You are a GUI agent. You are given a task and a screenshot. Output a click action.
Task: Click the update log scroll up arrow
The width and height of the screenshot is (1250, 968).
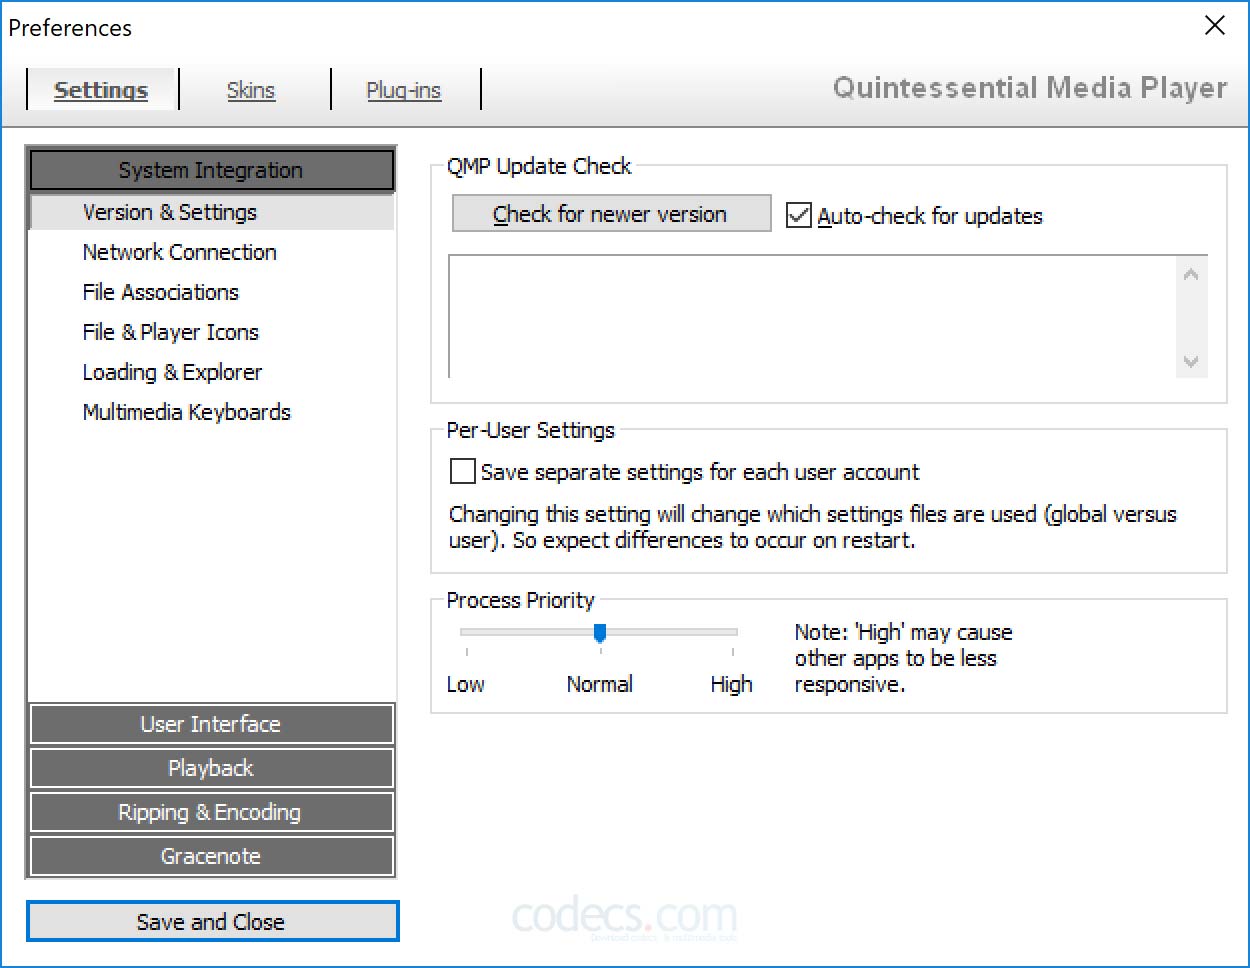[1190, 275]
